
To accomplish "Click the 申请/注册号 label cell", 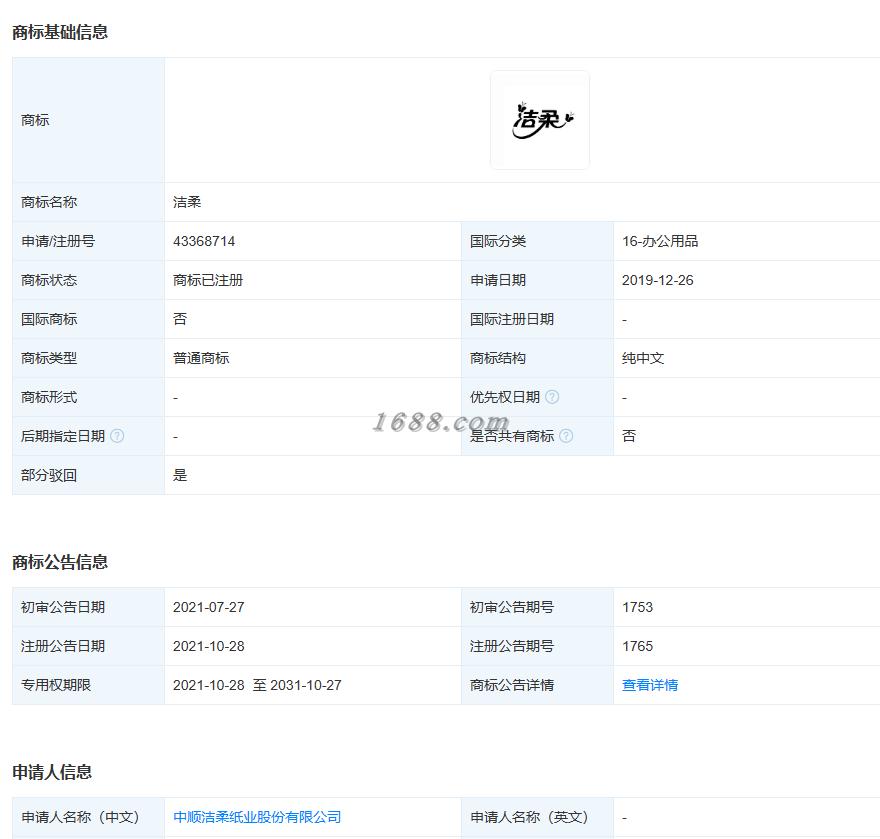I will pos(88,241).
